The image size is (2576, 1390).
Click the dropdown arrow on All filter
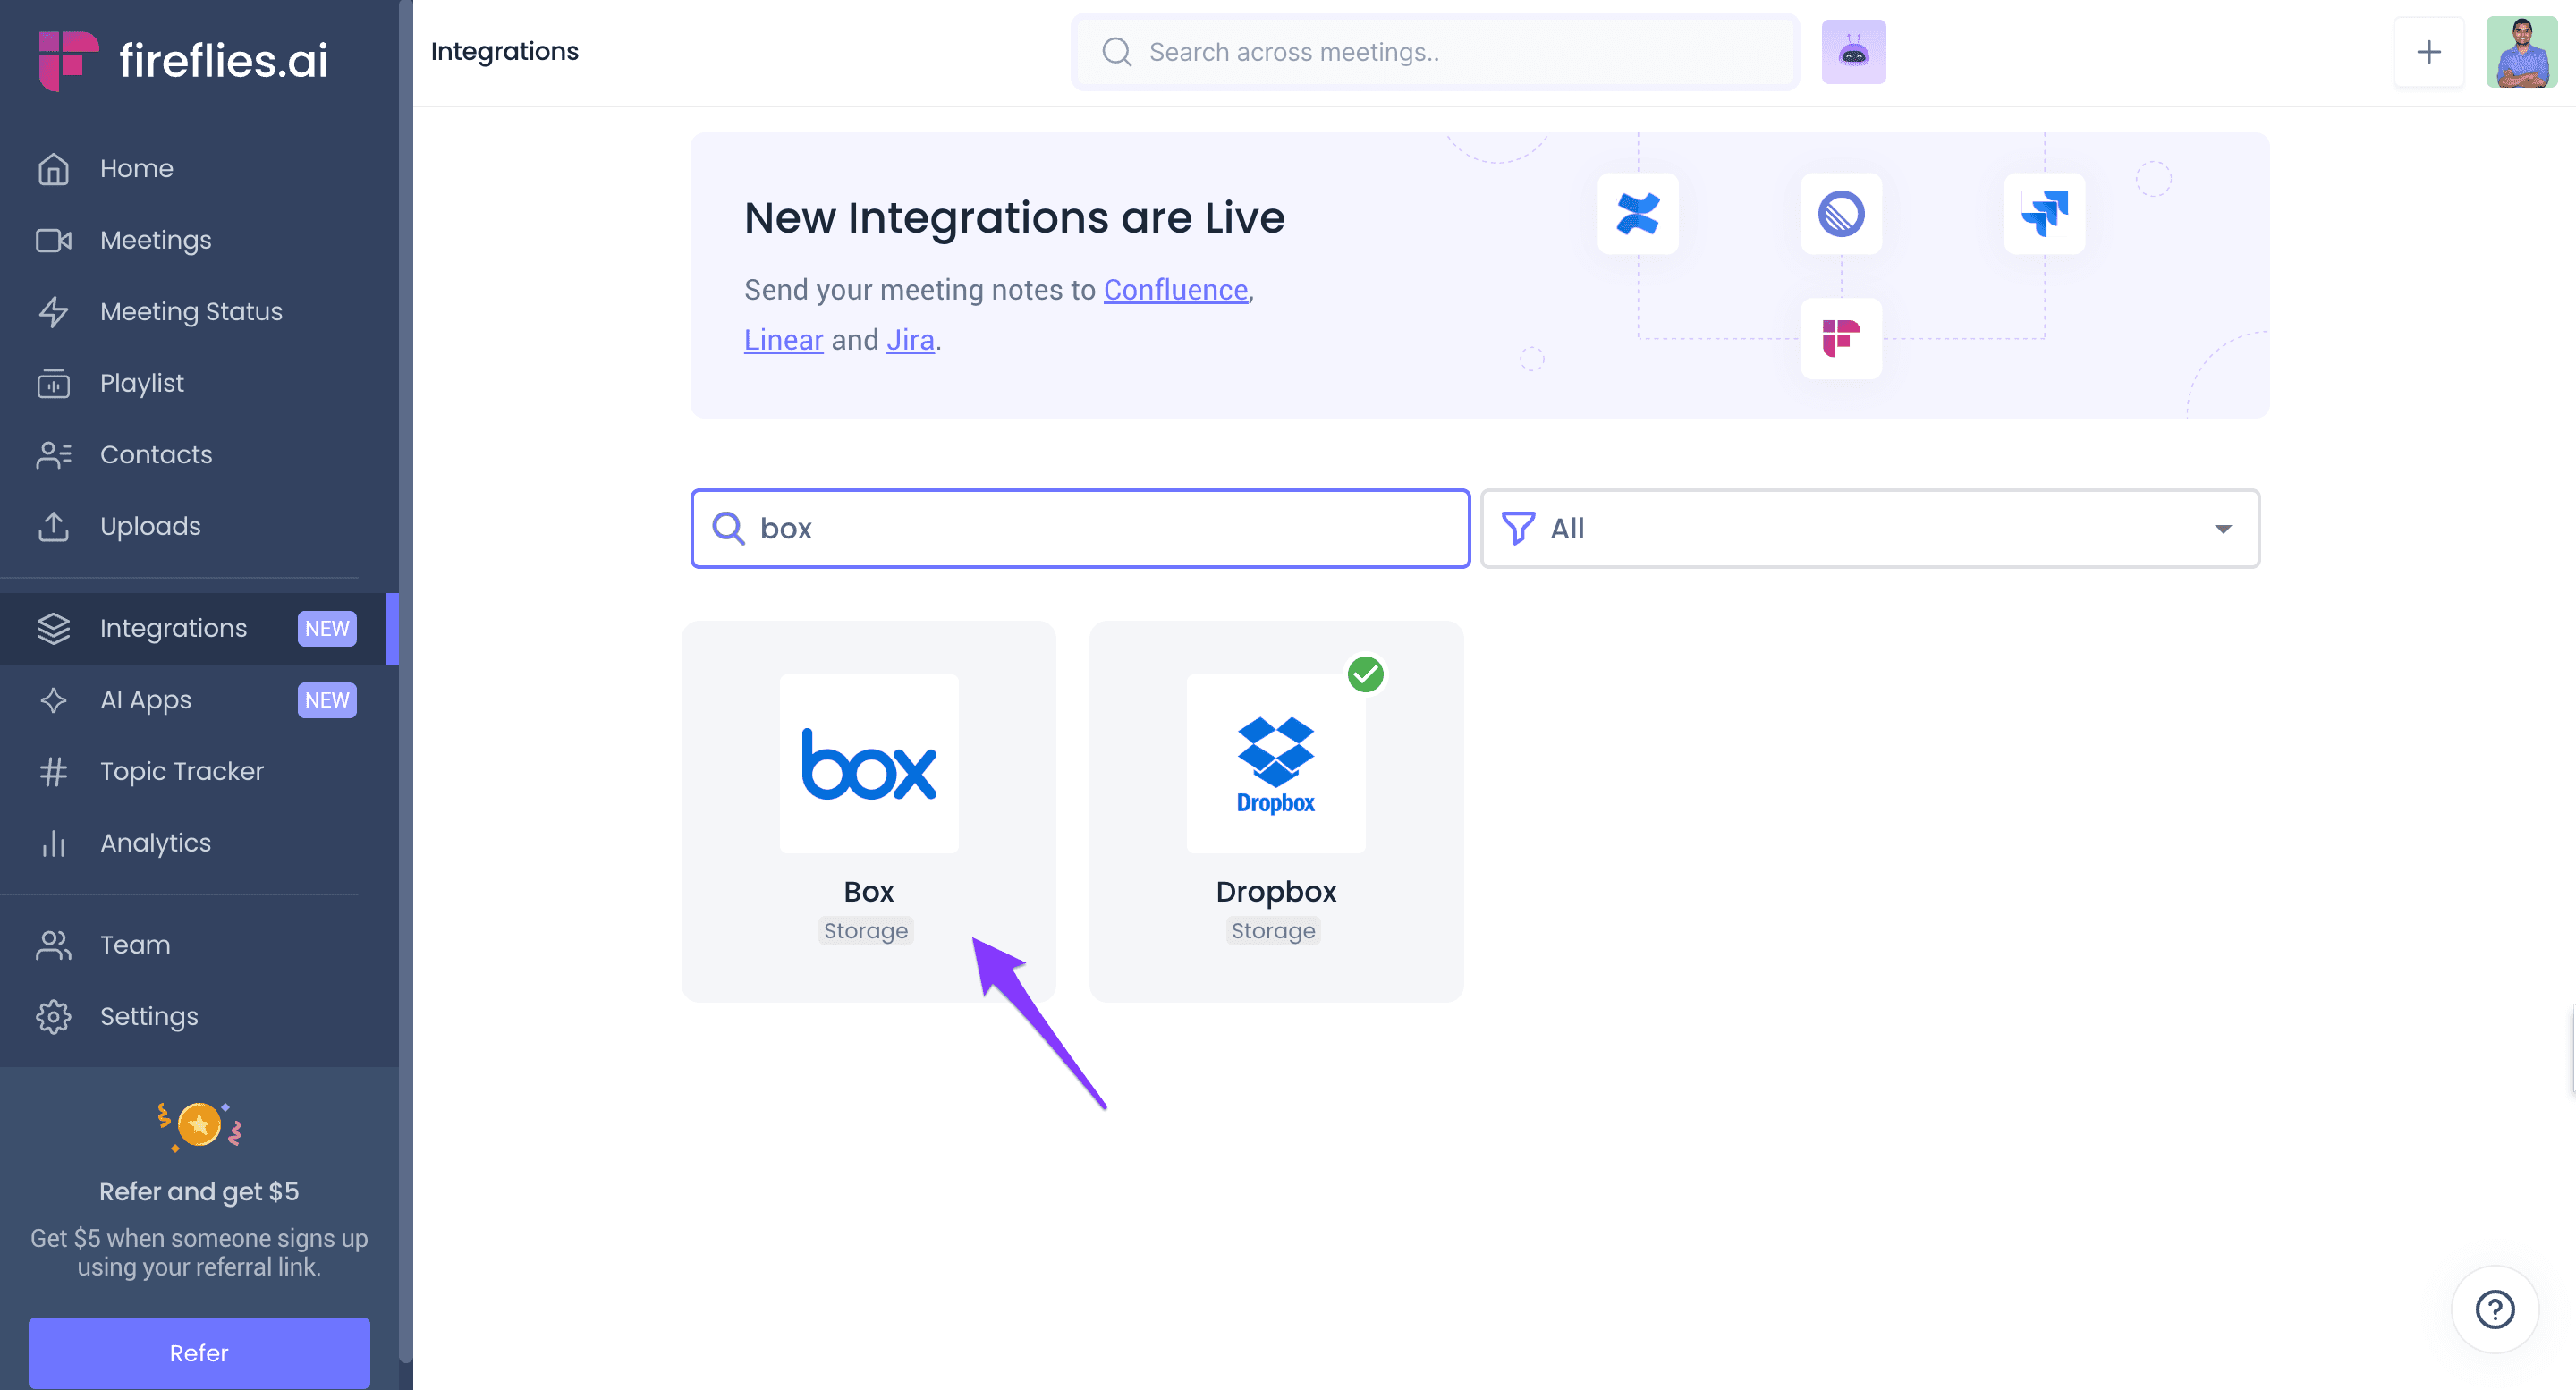[x=2222, y=529]
